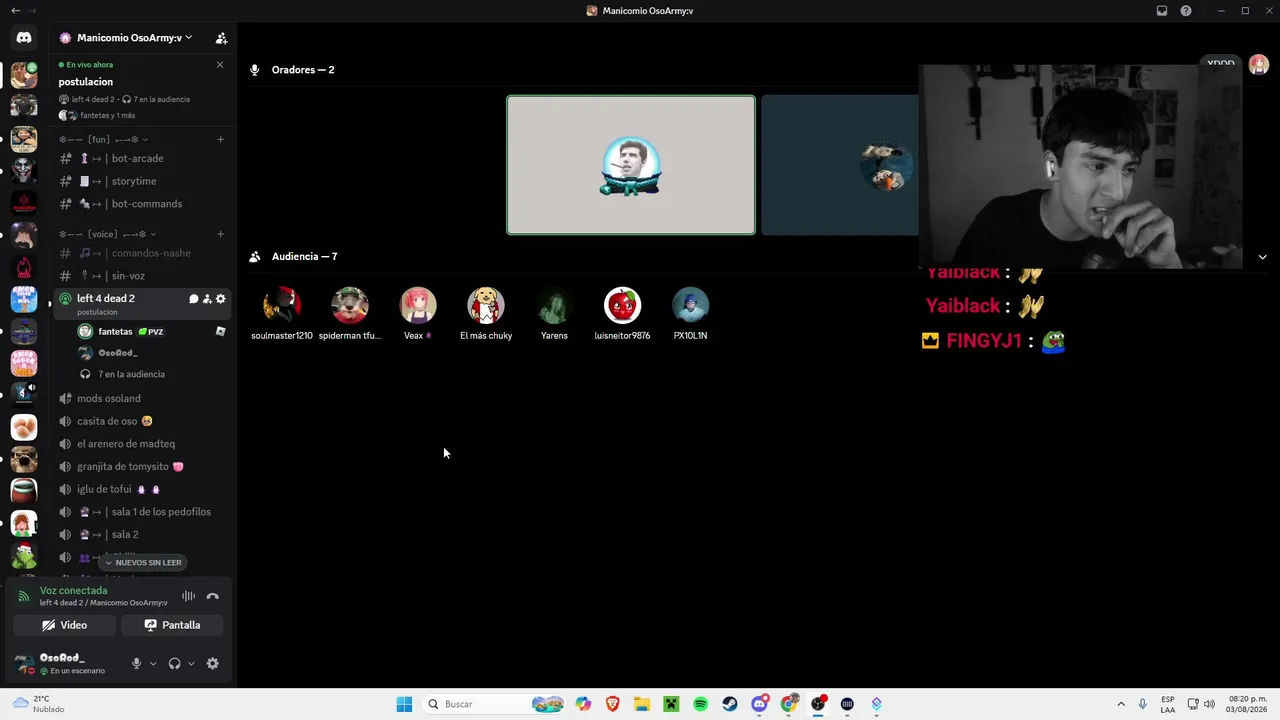
Task: Open PX10L1N audience member avatar
Action: click(690, 305)
